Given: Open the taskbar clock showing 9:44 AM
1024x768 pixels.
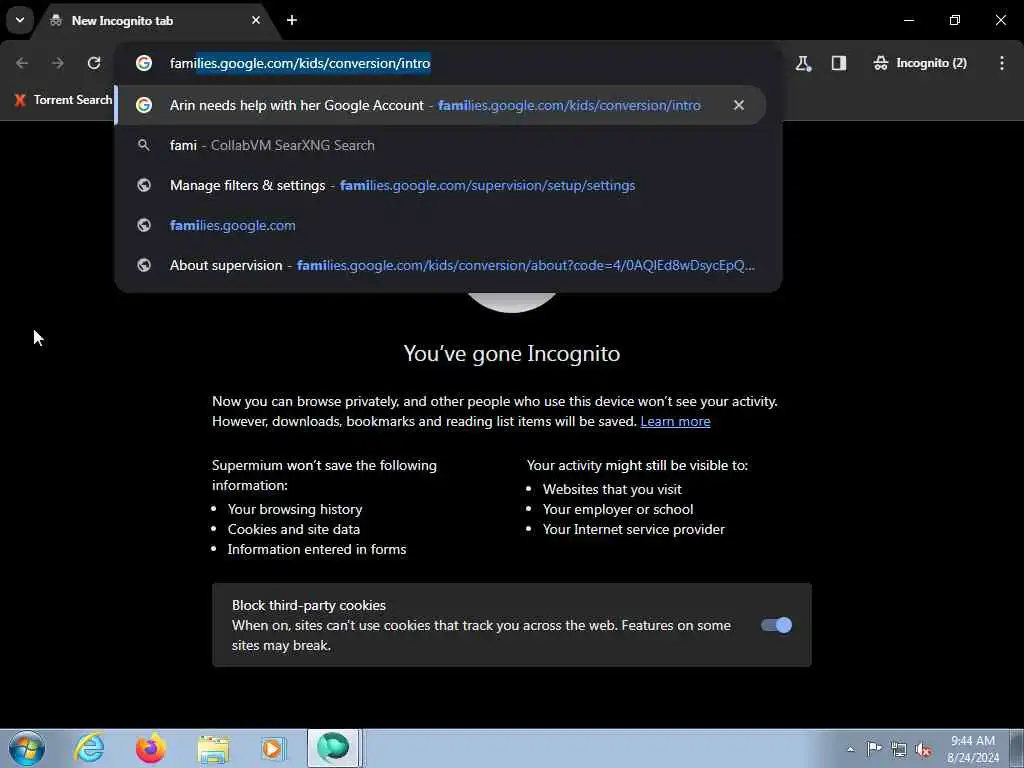Looking at the screenshot, I should point(973,749).
